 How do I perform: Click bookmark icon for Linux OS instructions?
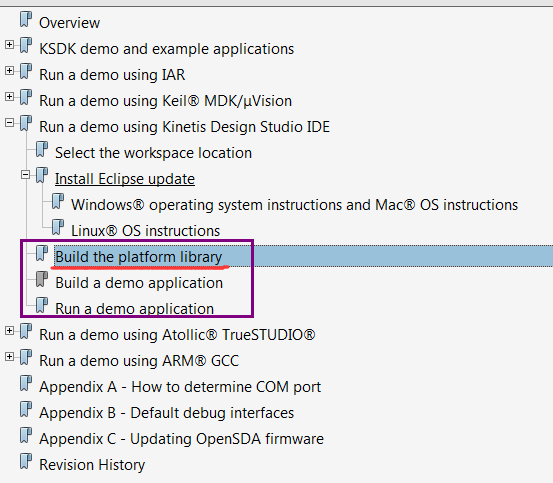tap(58, 227)
